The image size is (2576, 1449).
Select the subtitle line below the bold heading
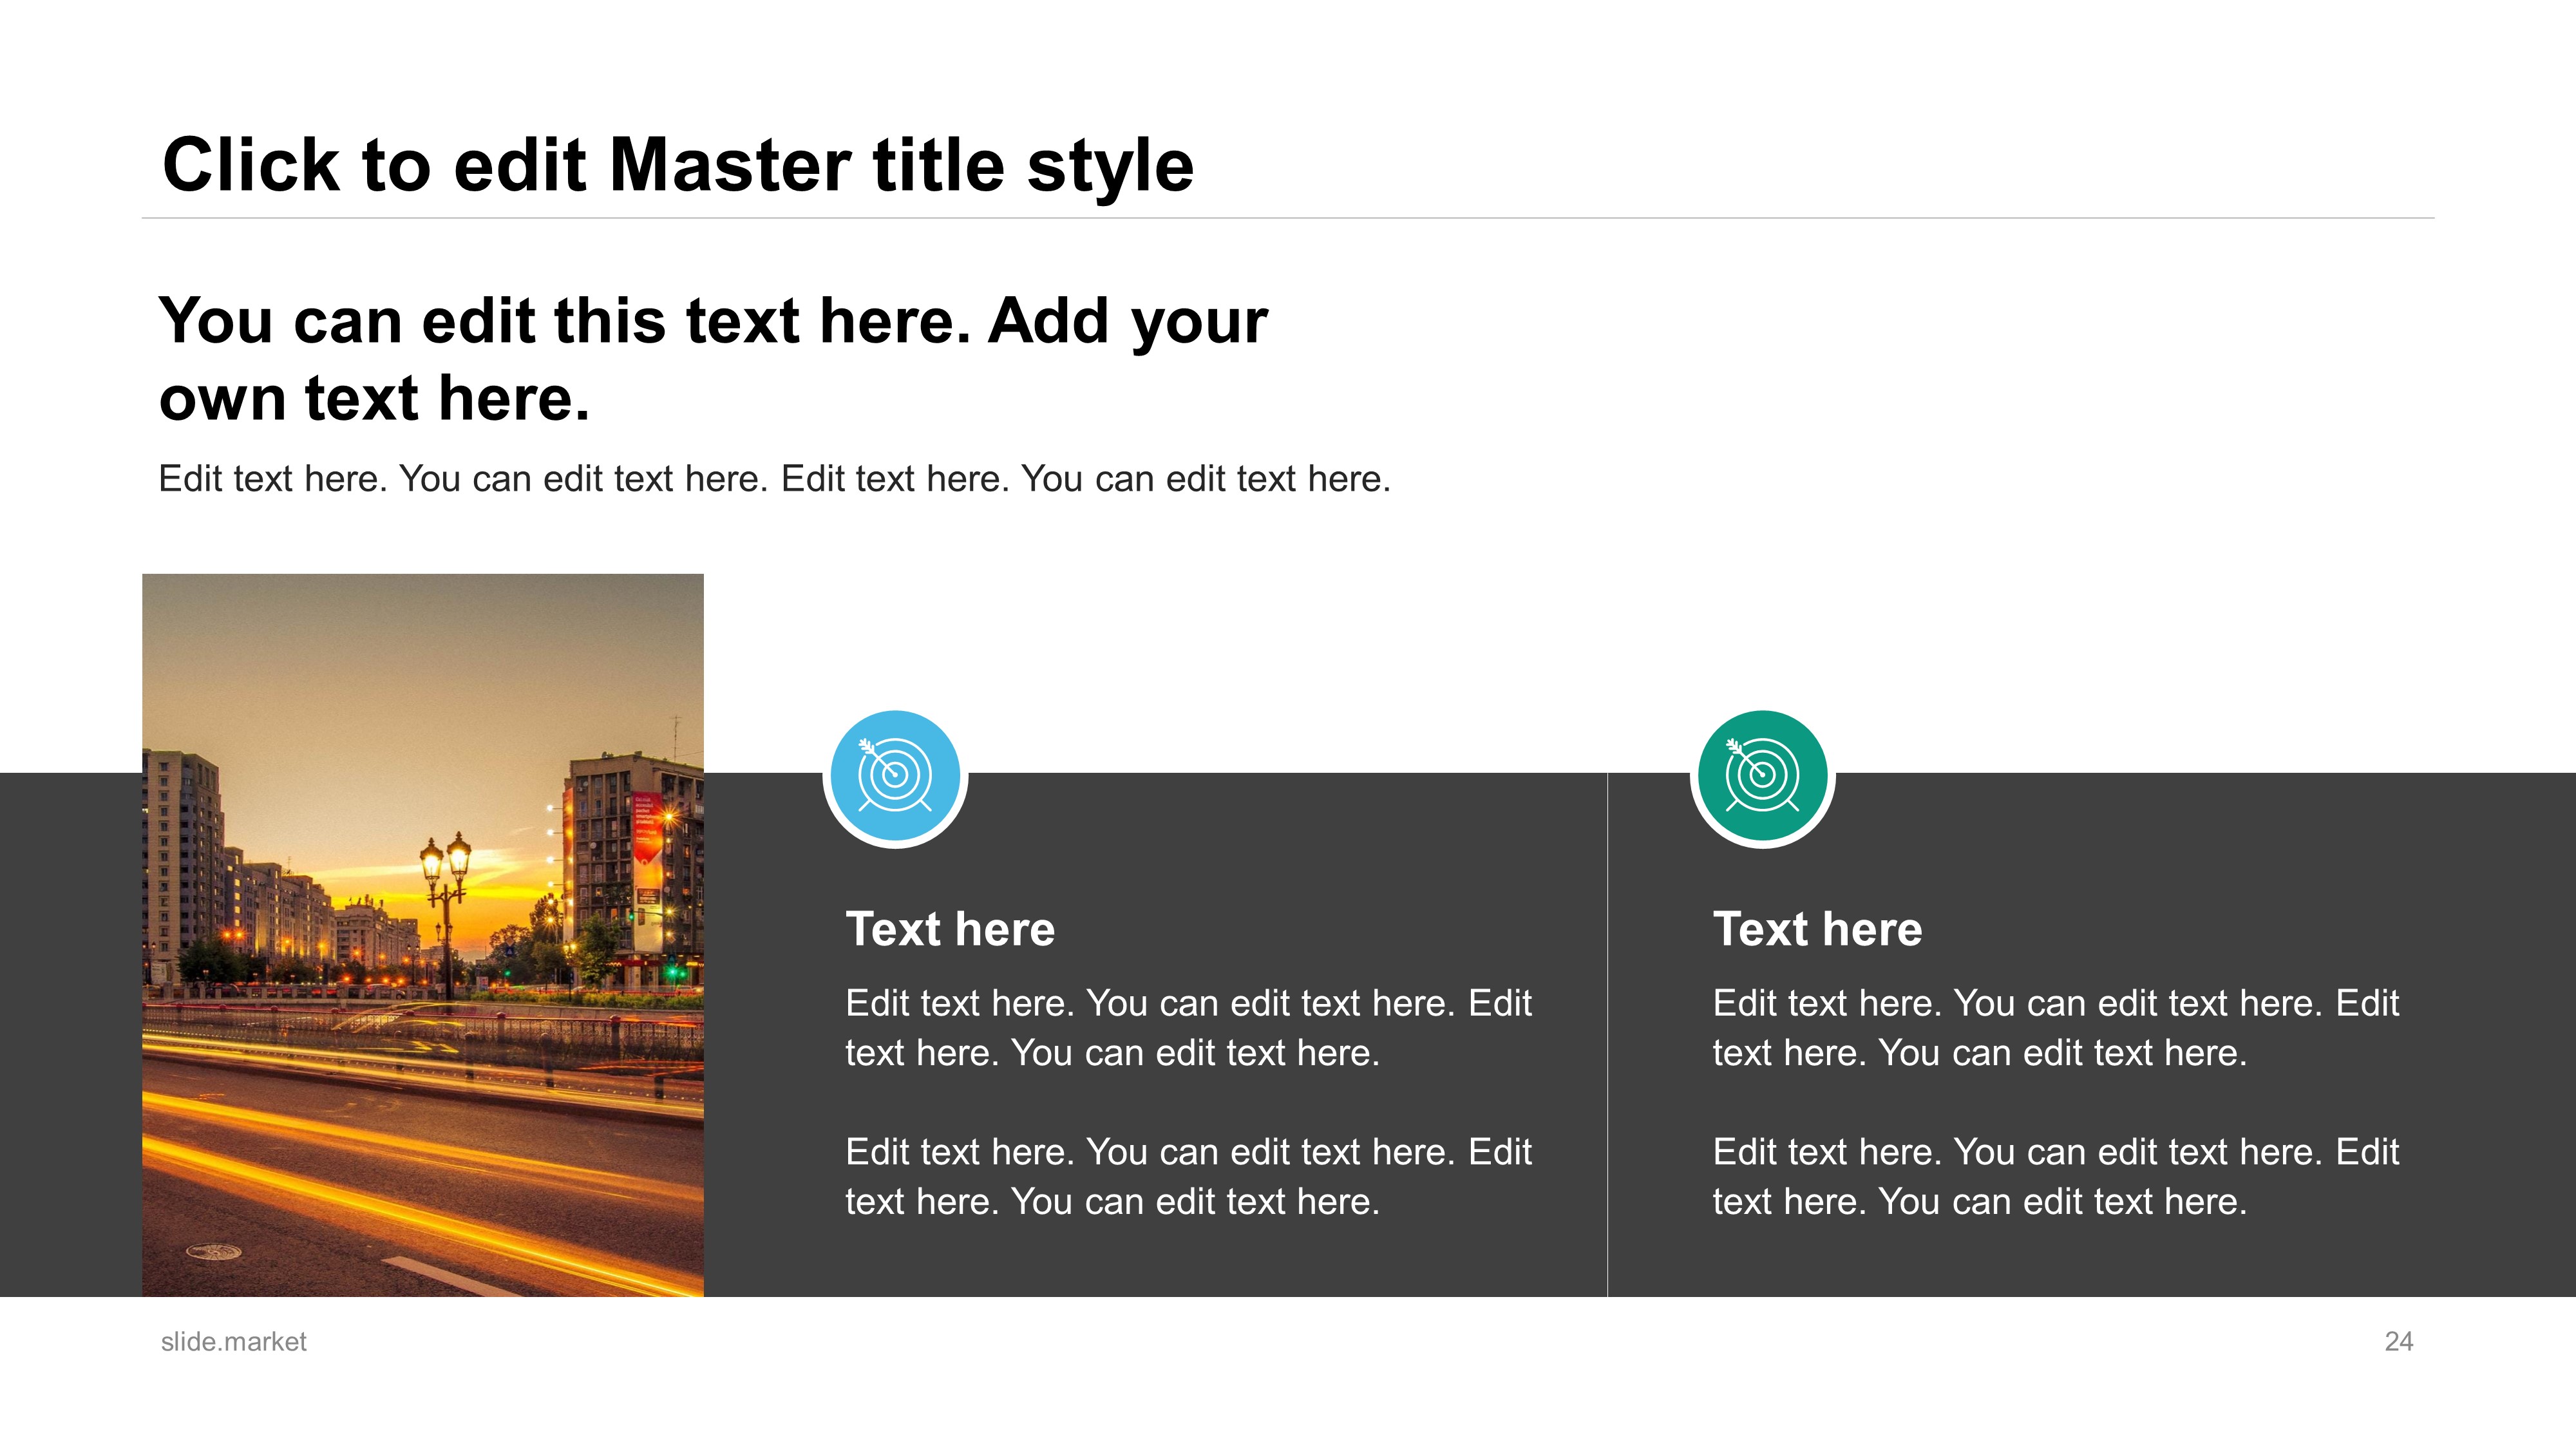[x=774, y=479]
